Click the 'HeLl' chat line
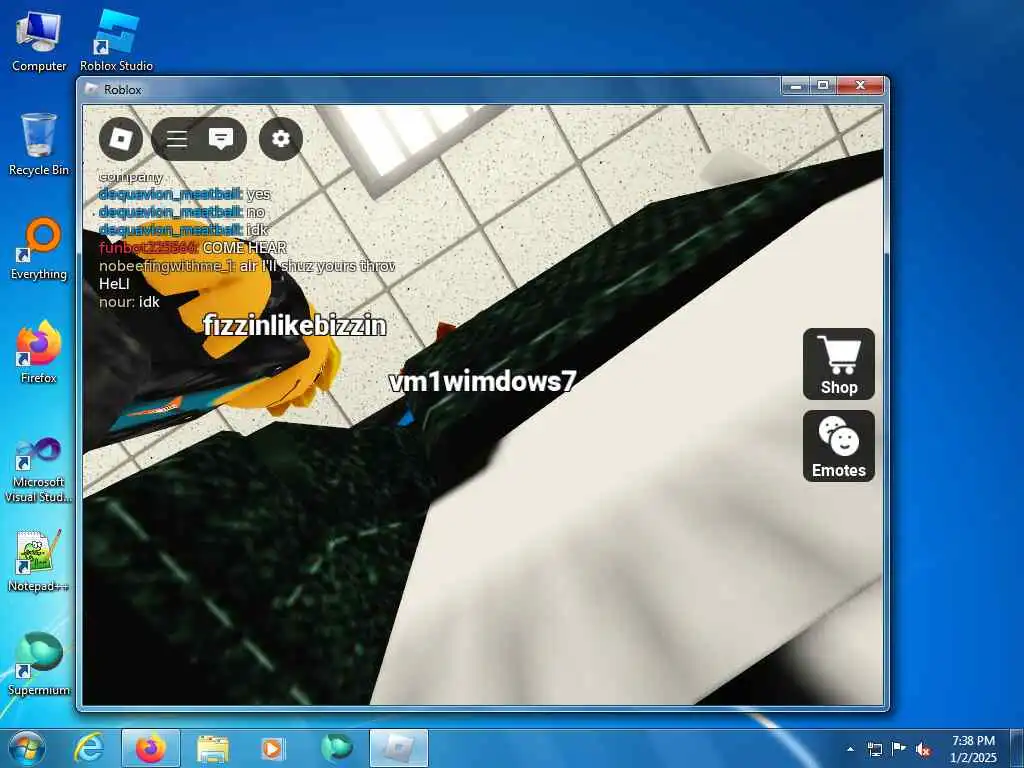1024x768 pixels. click(114, 283)
